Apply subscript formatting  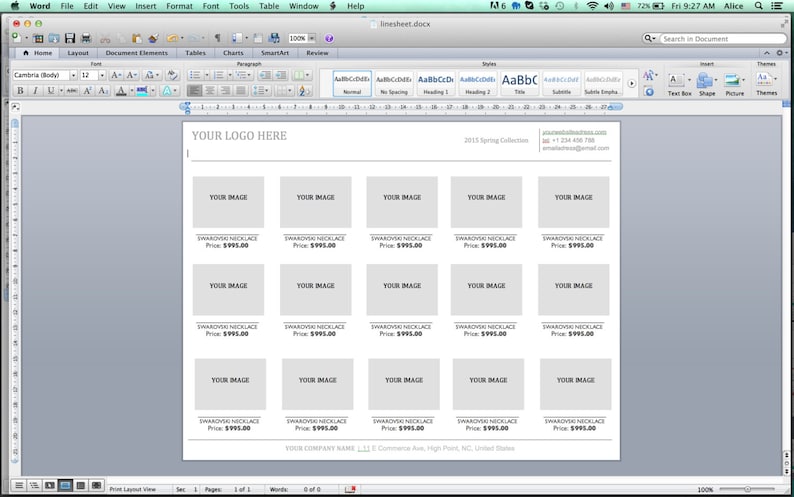[103, 91]
